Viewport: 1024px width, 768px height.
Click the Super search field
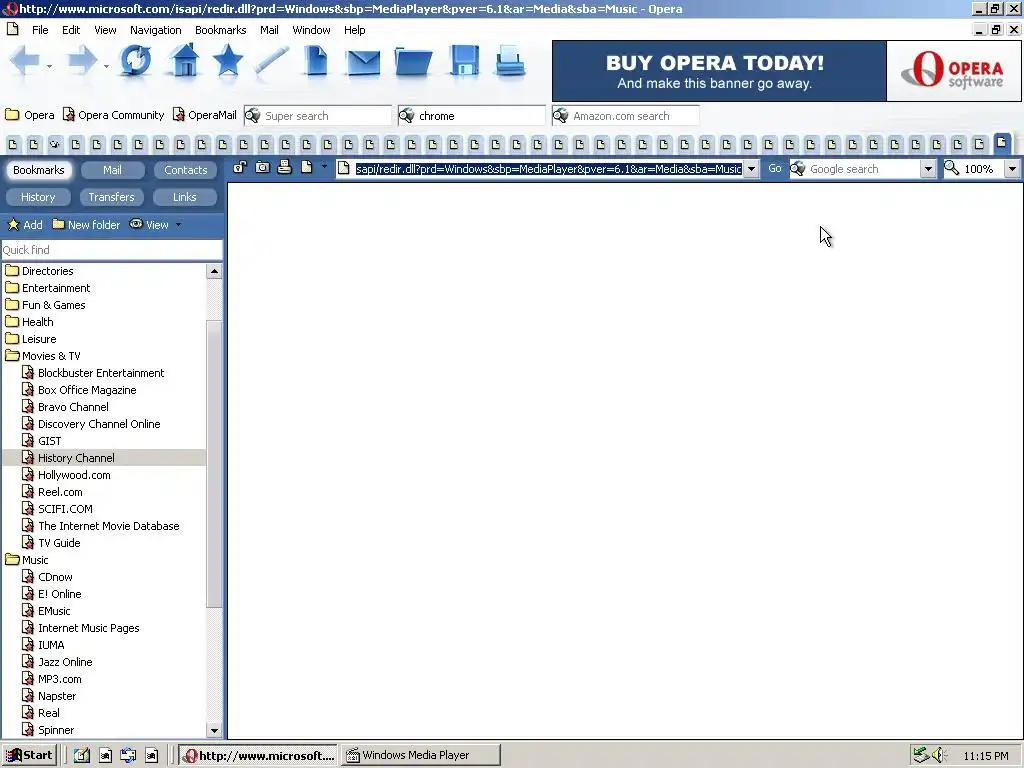318,116
